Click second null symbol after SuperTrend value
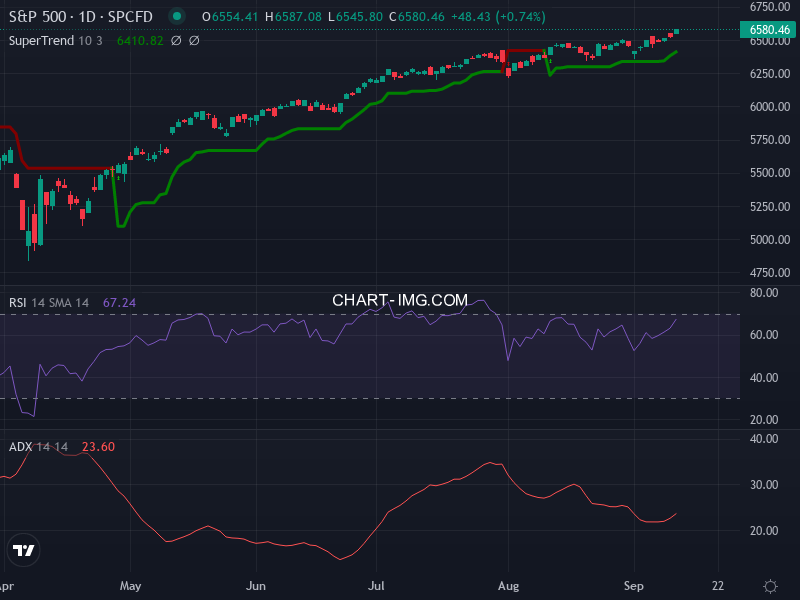Screen dimensions: 800x600 (x=194, y=41)
